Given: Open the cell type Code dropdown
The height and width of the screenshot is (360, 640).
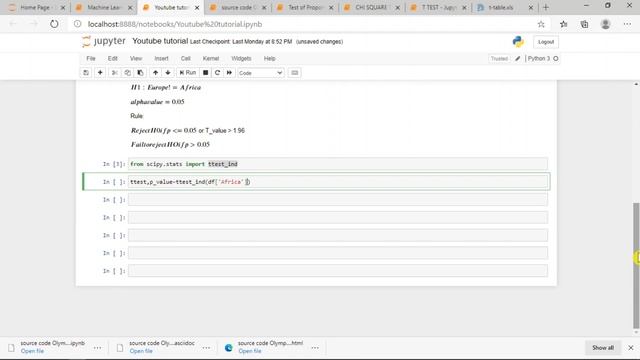Looking at the screenshot, I should [260, 73].
